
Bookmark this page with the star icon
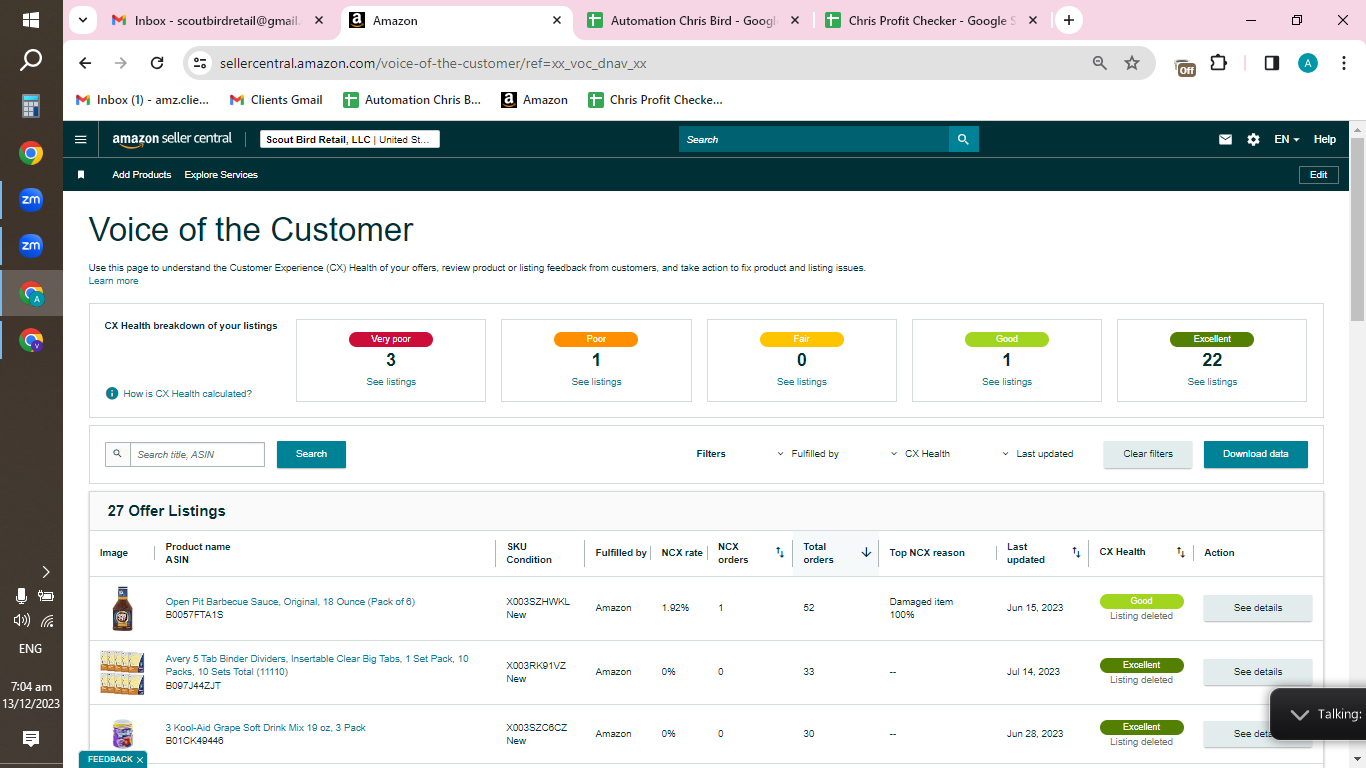pyautogui.click(x=1132, y=63)
